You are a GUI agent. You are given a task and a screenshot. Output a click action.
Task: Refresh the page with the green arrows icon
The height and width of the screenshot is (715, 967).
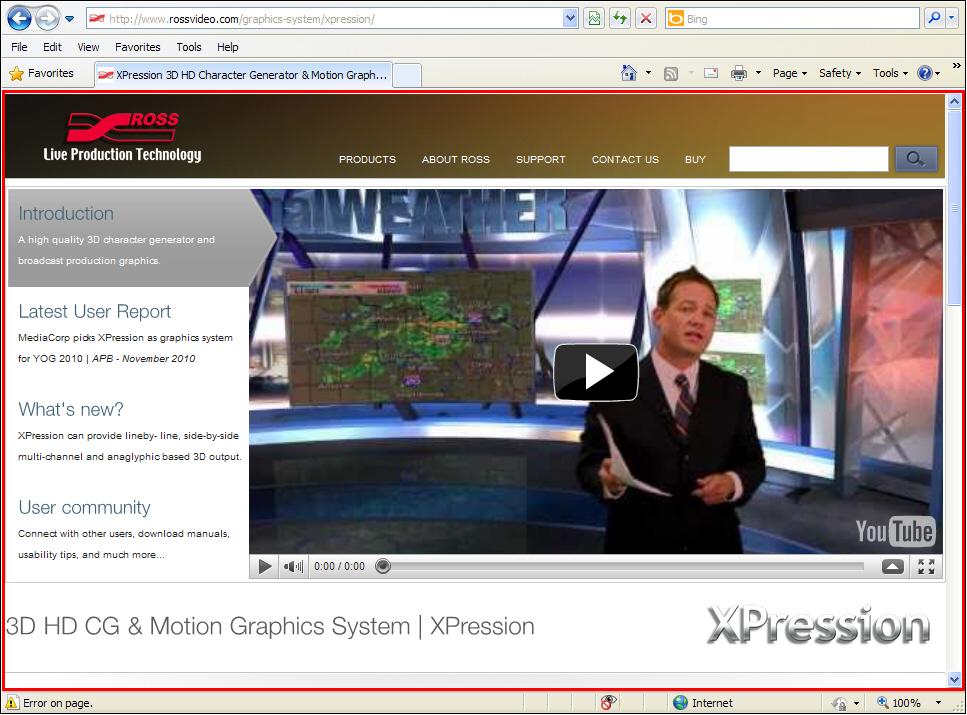click(x=620, y=19)
